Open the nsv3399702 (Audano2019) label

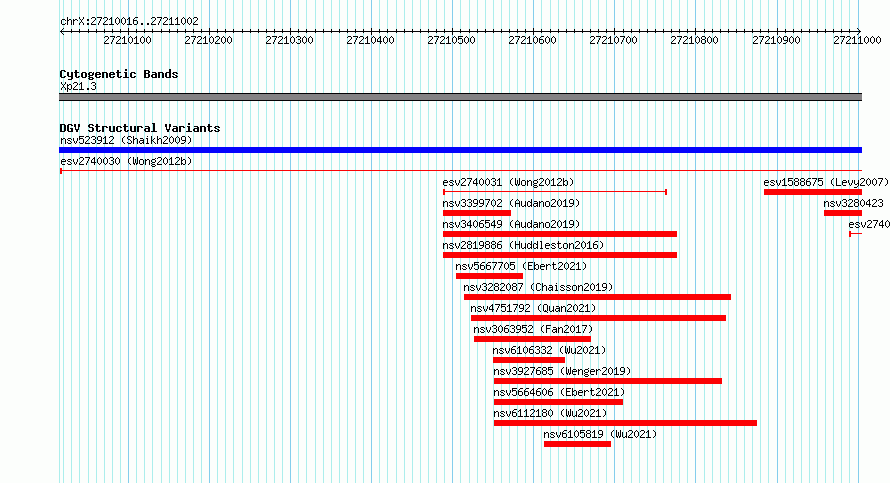tap(511, 203)
